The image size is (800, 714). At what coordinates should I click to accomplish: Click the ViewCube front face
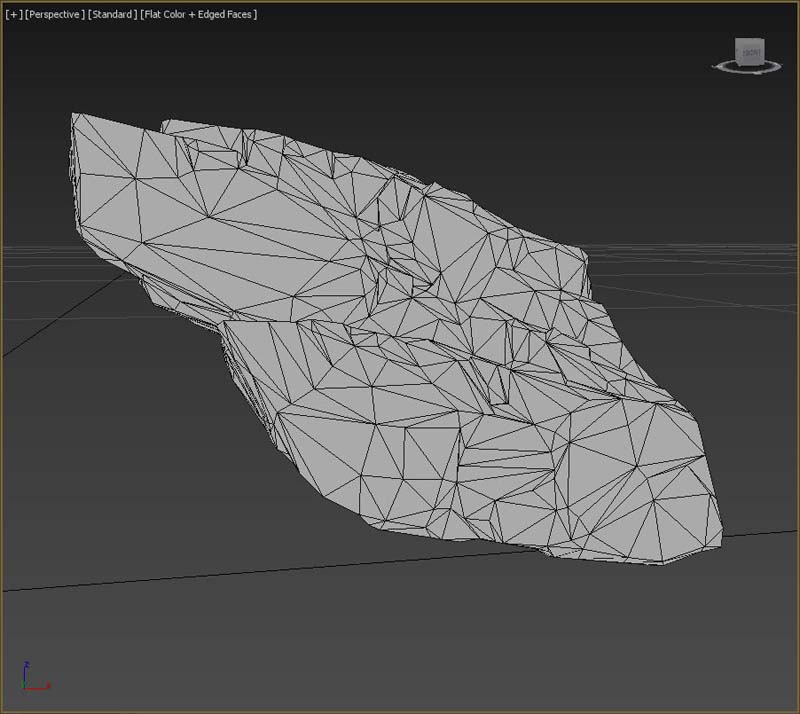(750, 51)
